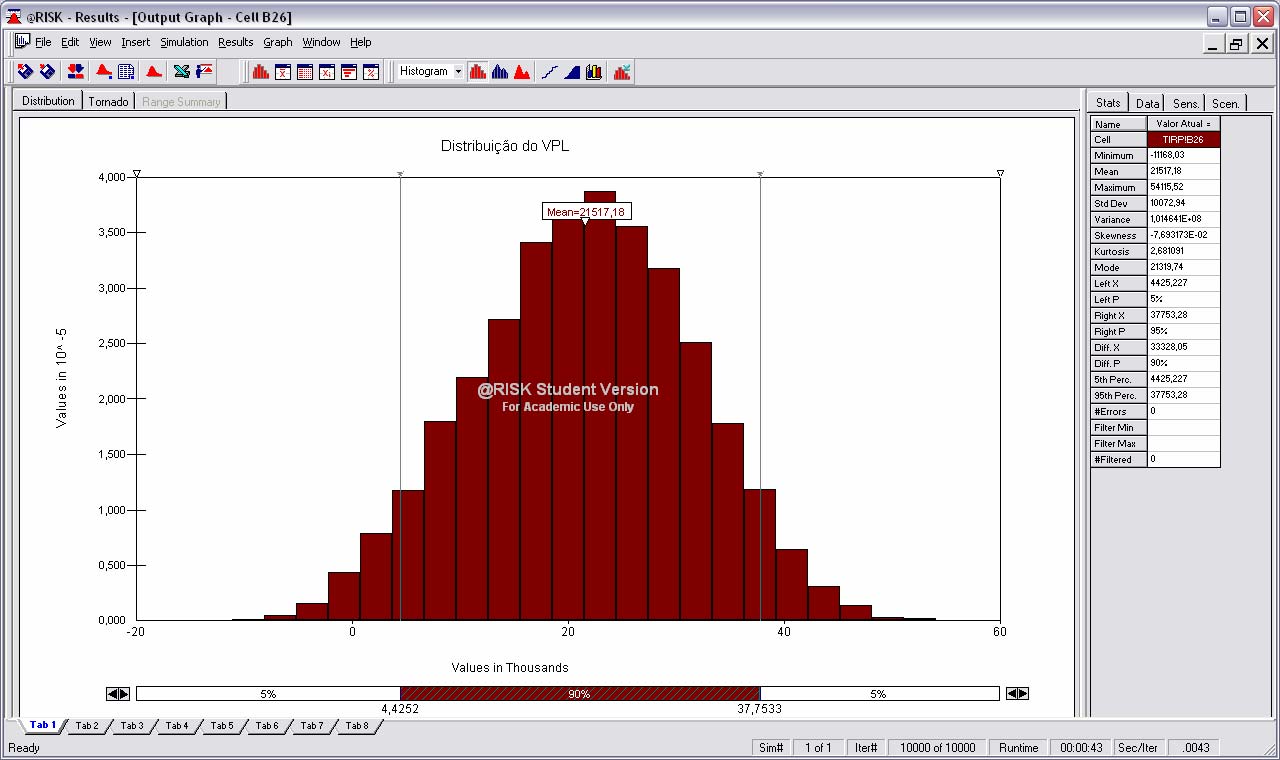Viewport: 1280px width, 760px height.
Task: Open the Insert menu
Action: point(136,42)
